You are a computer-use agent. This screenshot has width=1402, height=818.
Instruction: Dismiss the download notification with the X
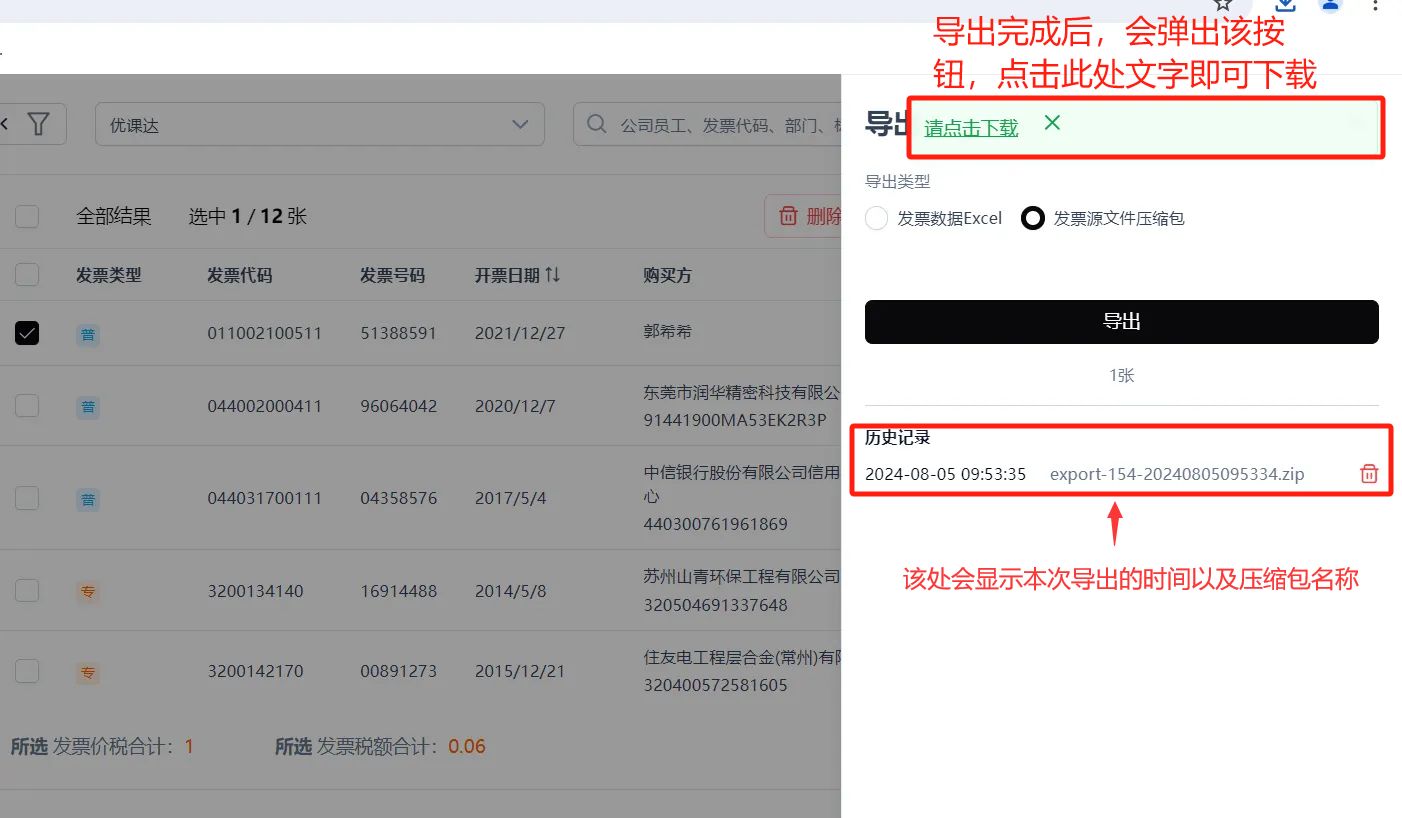point(1052,123)
